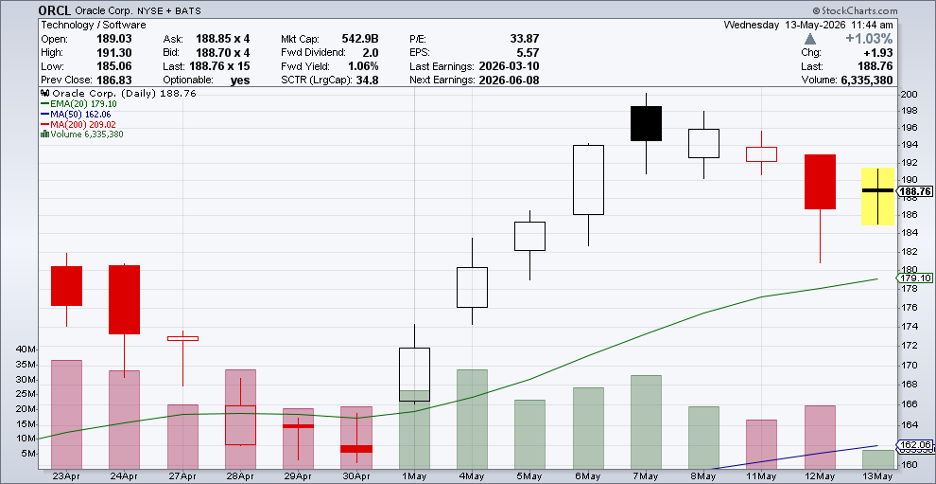Click the Next Earnings 2026-06-08 value
936x484 pixels.
[x=509, y=80]
